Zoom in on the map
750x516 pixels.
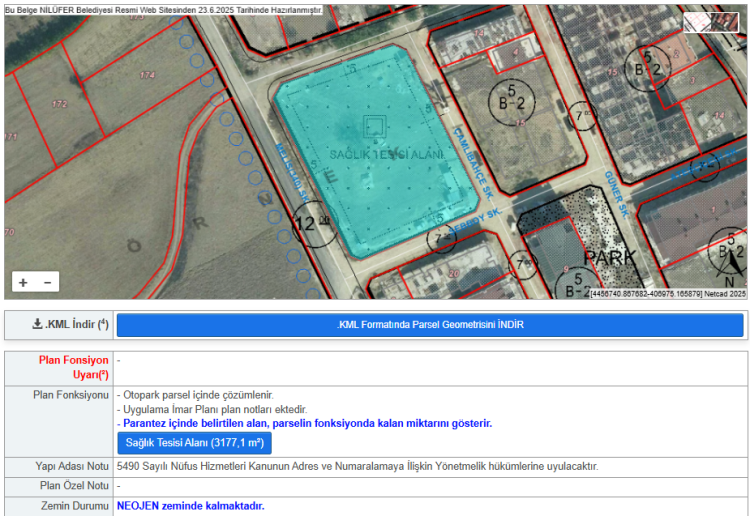(x=23, y=283)
